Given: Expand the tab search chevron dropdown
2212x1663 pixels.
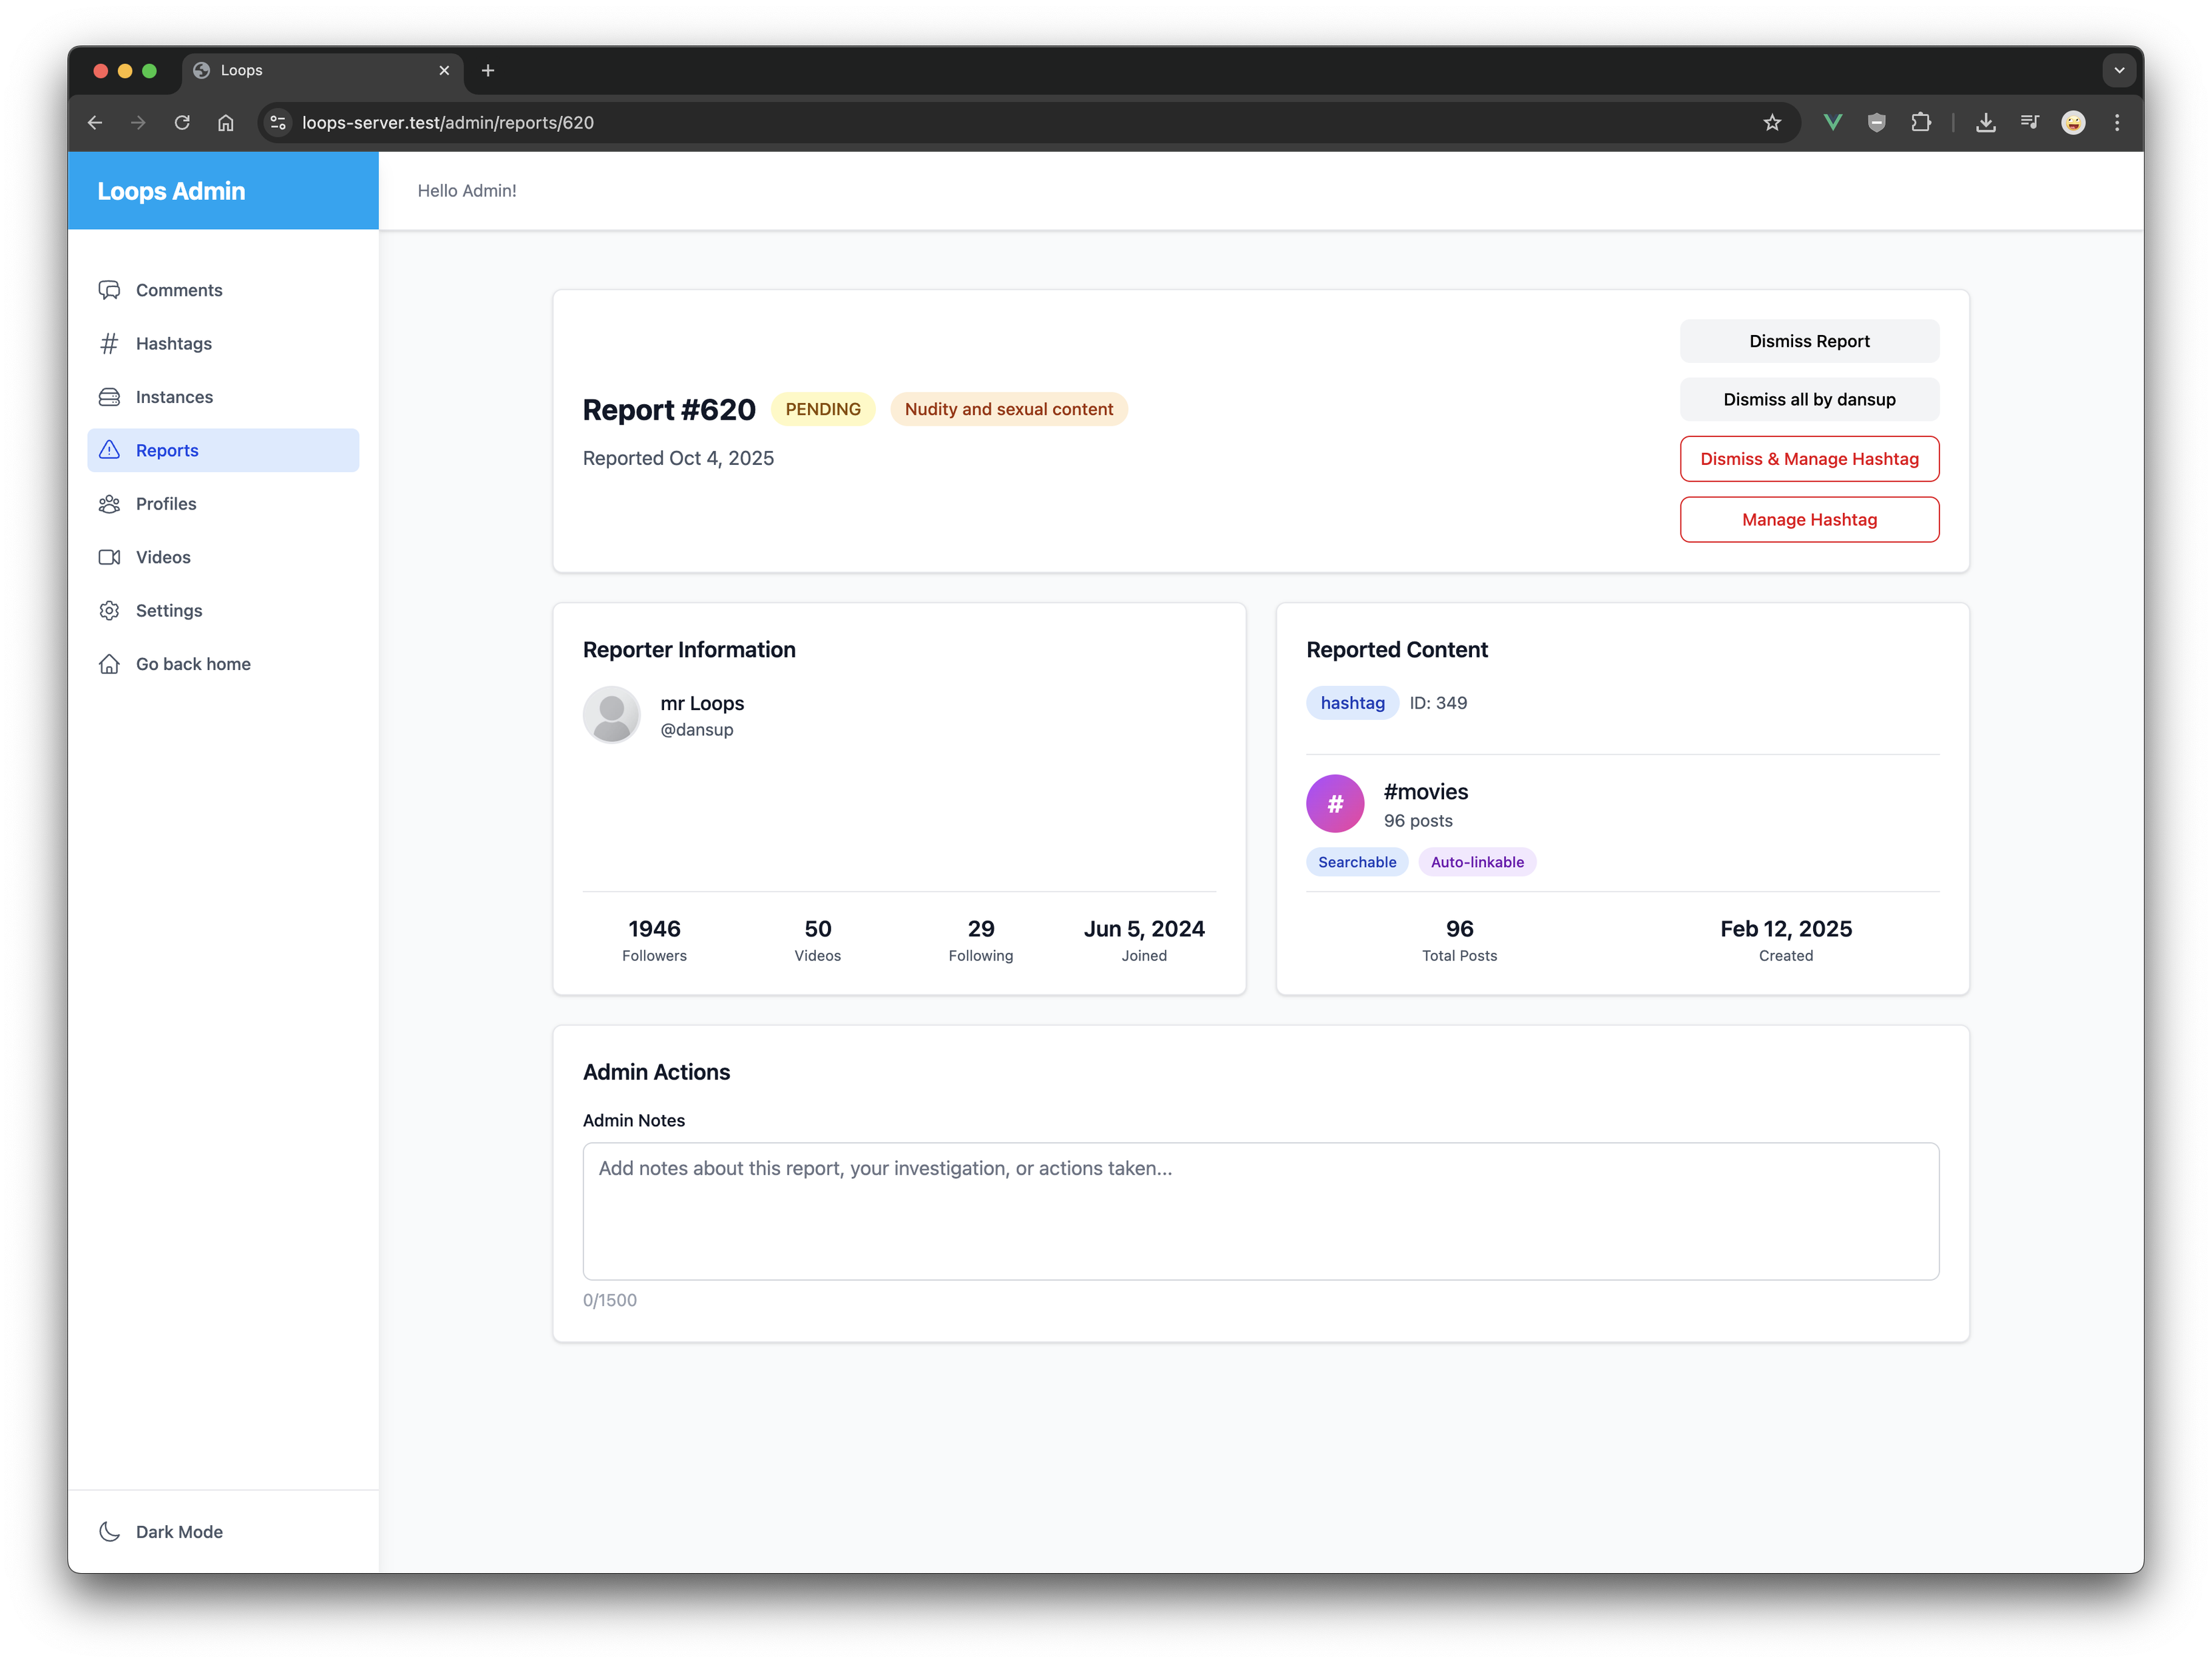Looking at the screenshot, I should (x=2119, y=70).
